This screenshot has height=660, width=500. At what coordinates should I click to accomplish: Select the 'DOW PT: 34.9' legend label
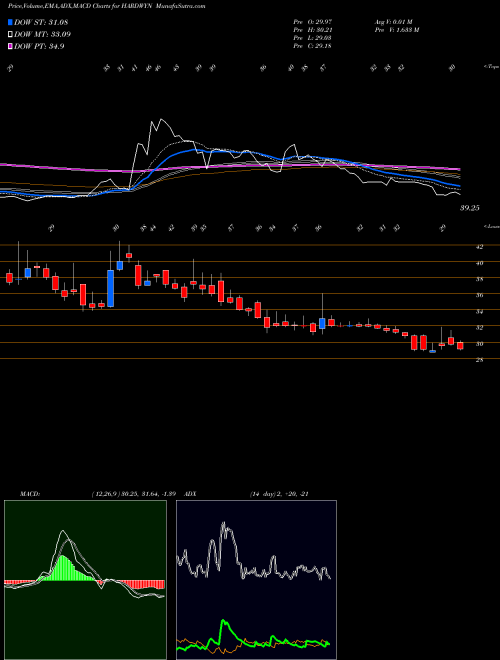click(39, 47)
